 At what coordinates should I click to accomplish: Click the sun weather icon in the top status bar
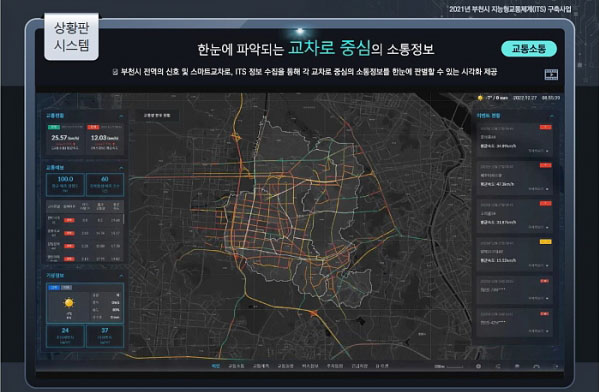pos(480,98)
